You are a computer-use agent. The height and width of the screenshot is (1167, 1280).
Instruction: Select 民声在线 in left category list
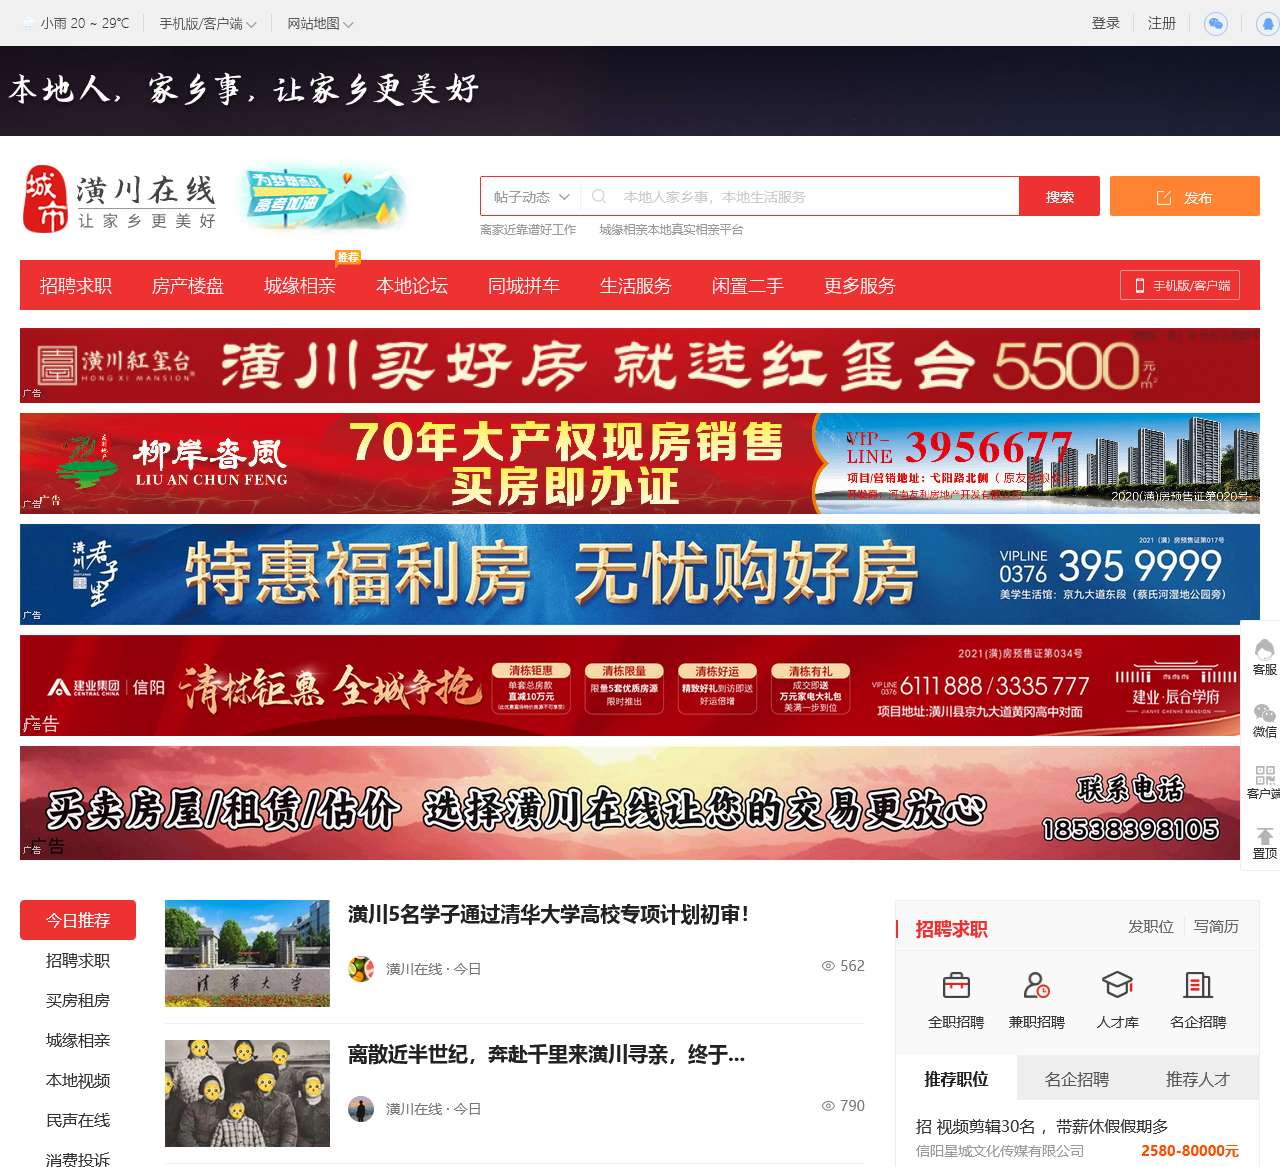coord(78,1120)
